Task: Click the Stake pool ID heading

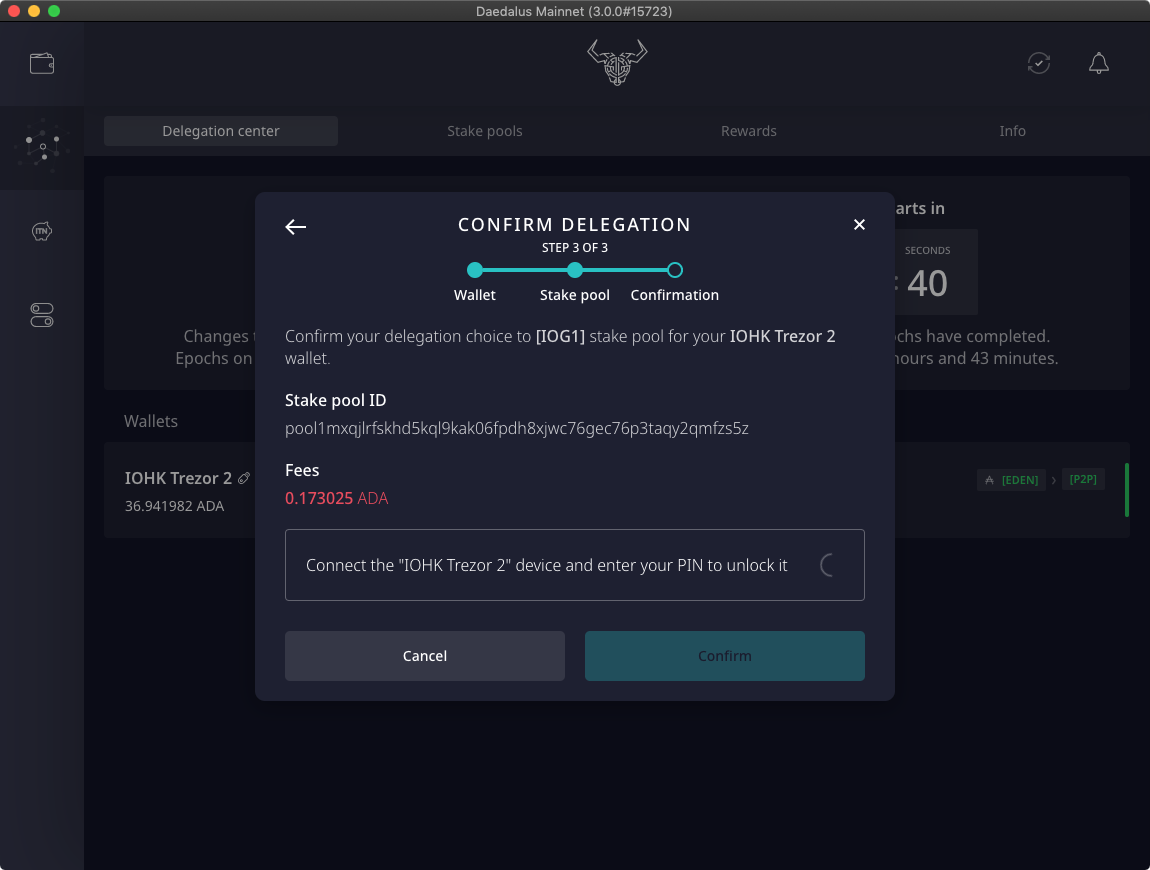Action: click(336, 401)
